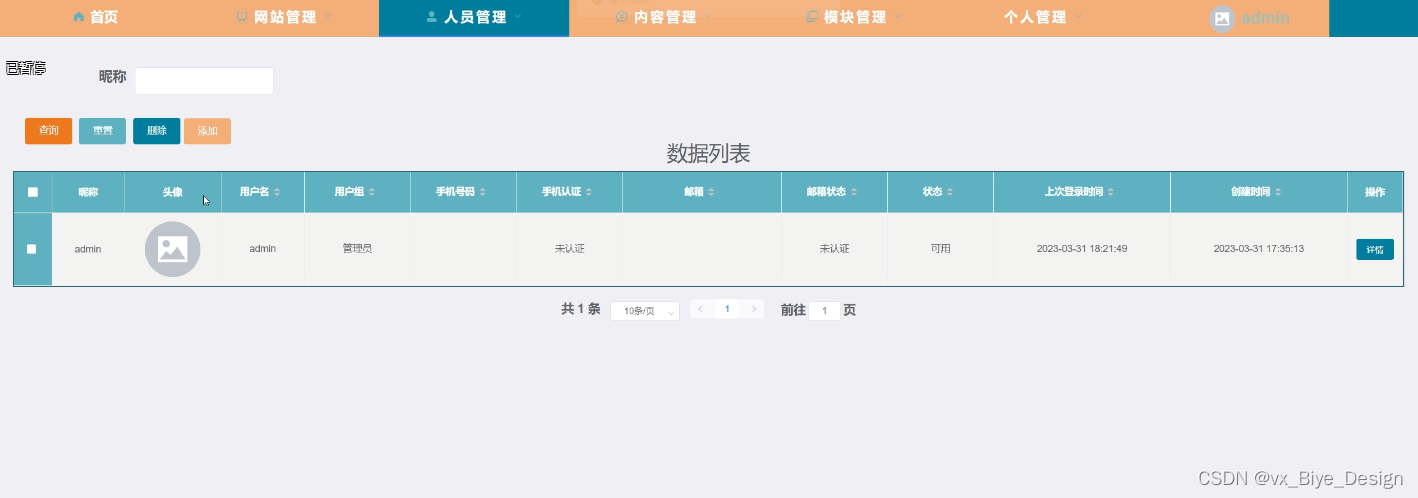Select page 1 in pagination
Screen dimensions: 1418x498
click(x=727, y=310)
